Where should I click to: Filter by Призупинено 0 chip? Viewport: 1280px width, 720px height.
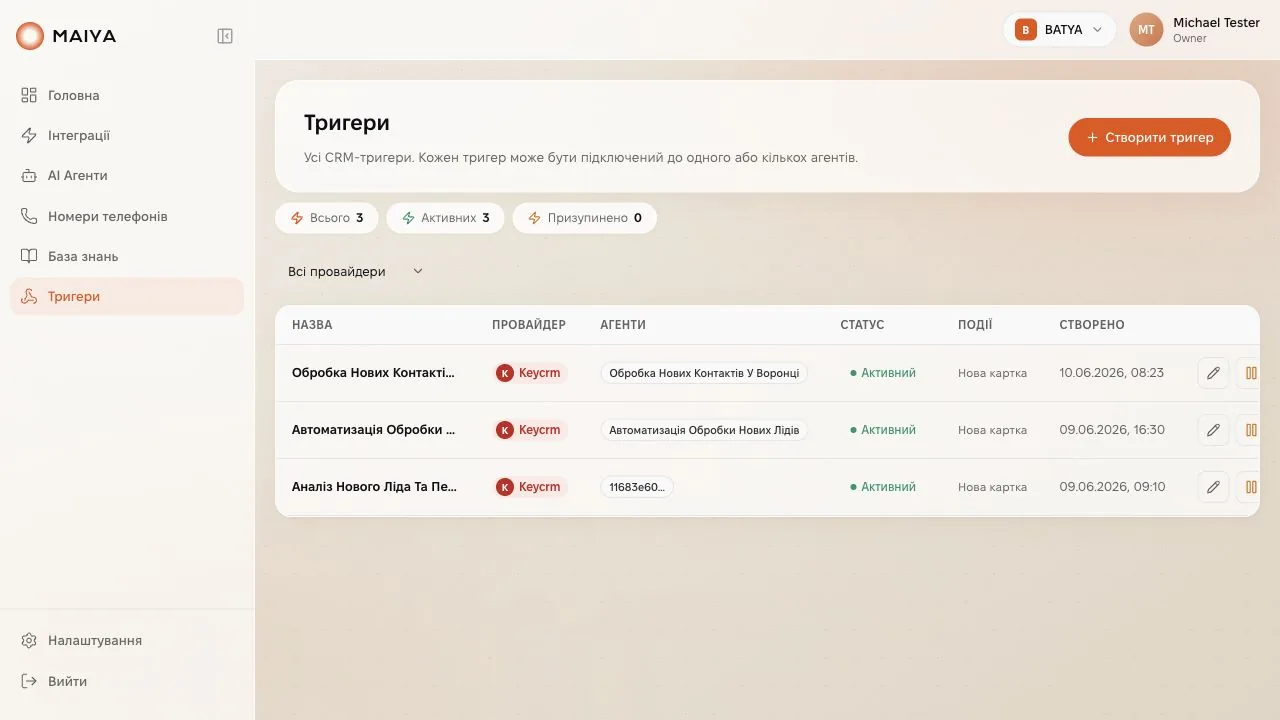pyautogui.click(x=585, y=218)
